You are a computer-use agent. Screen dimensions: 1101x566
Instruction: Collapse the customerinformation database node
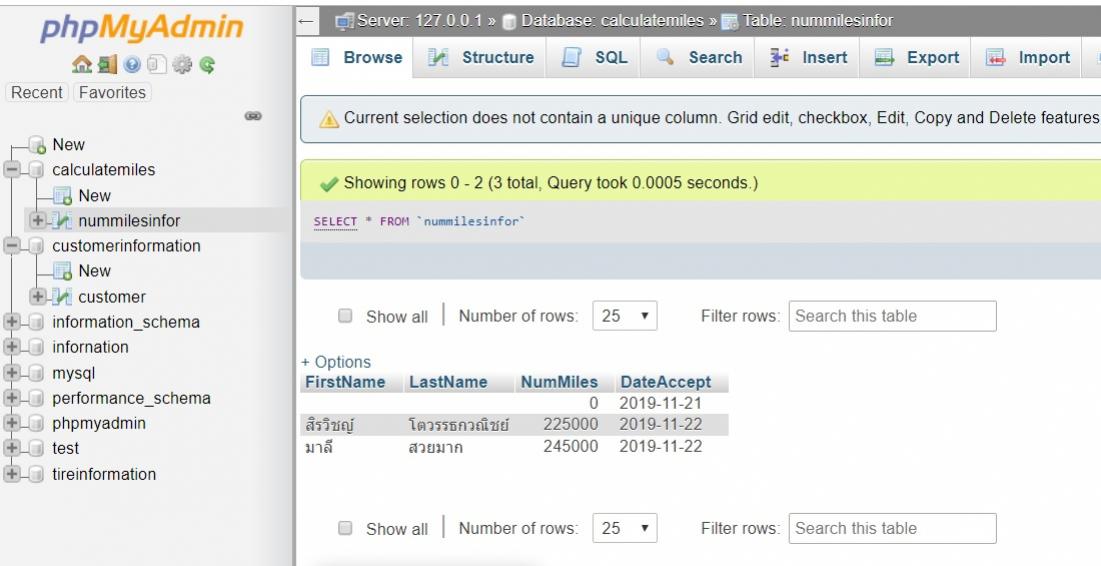tap(12, 246)
